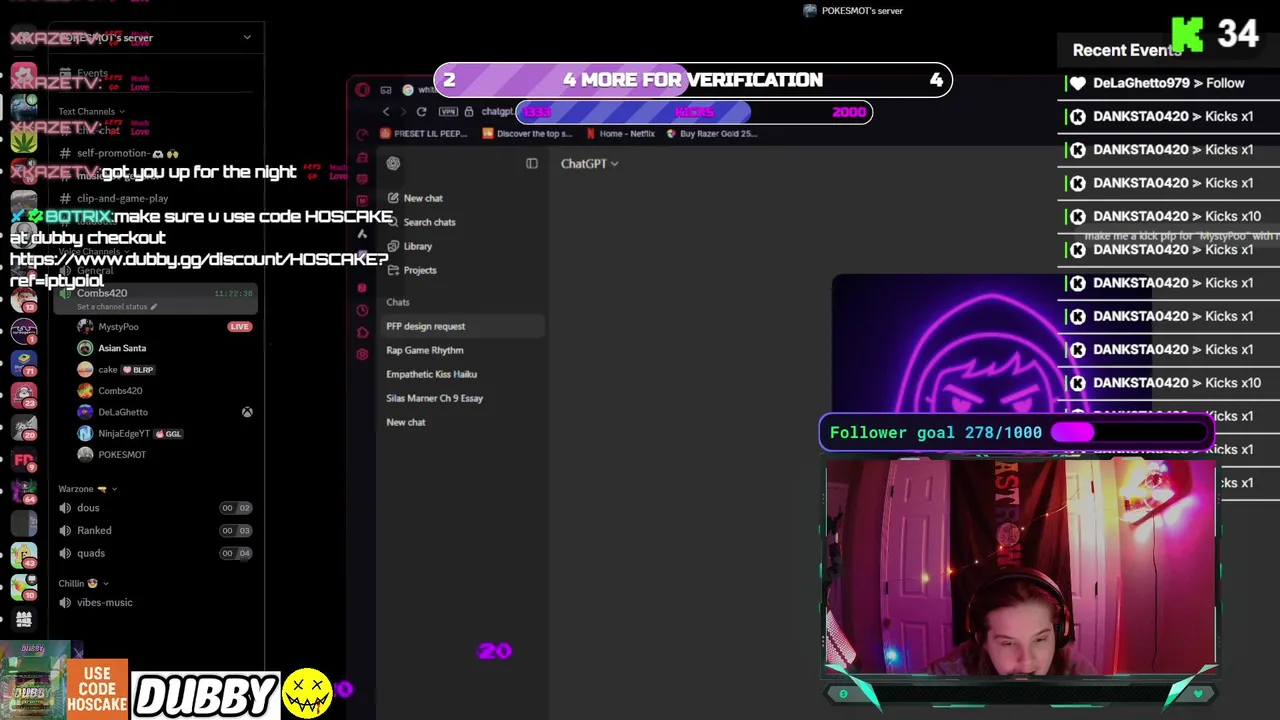The height and width of the screenshot is (720, 1280).
Task: Open FD server icon with 9 badge
Action: (24, 460)
